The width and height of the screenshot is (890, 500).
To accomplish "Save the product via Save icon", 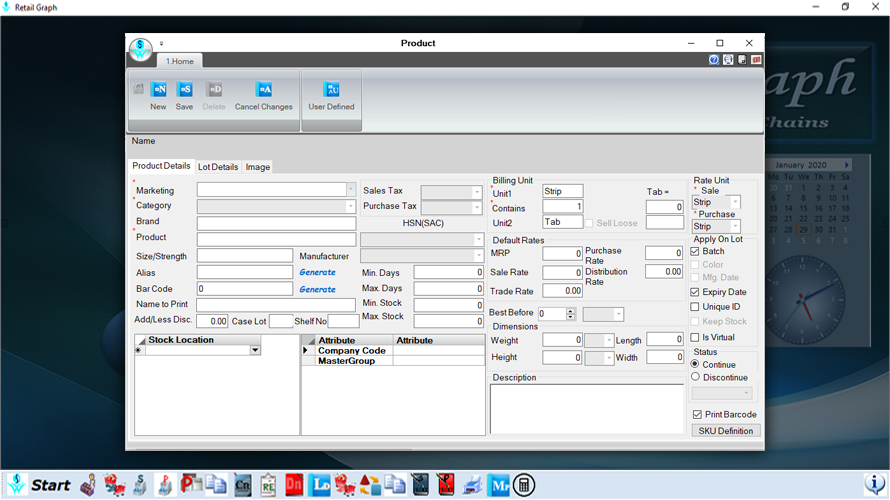I will coord(184,90).
